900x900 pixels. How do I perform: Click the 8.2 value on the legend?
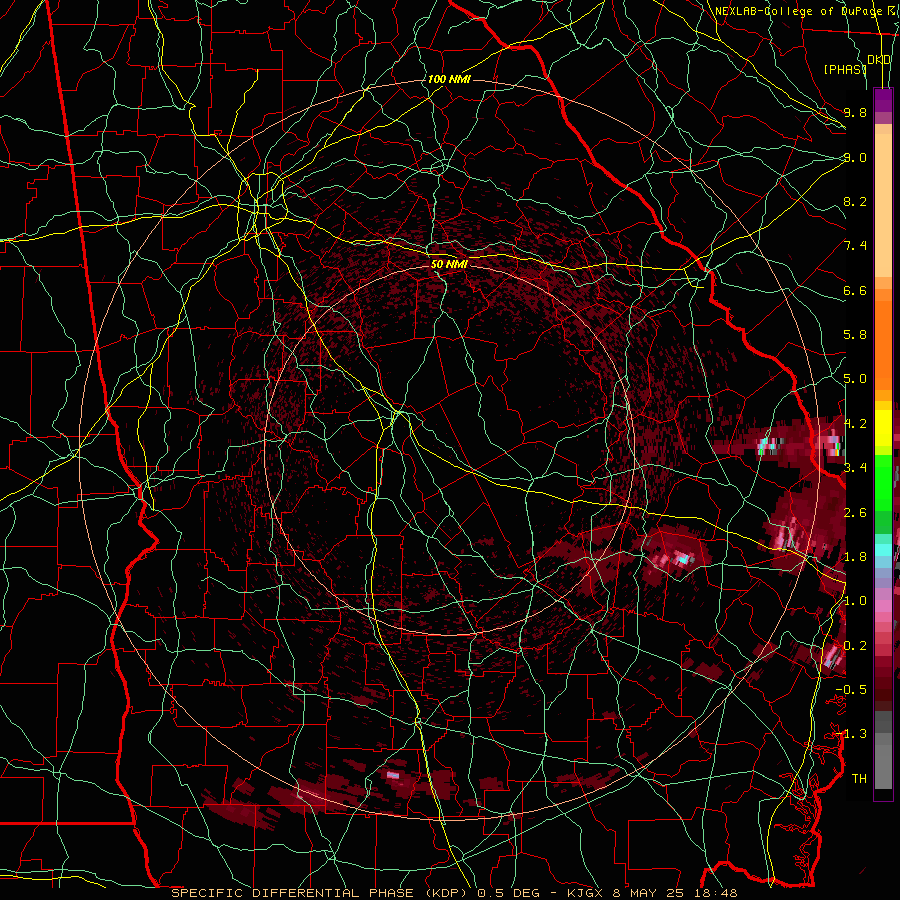pyautogui.click(x=855, y=201)
